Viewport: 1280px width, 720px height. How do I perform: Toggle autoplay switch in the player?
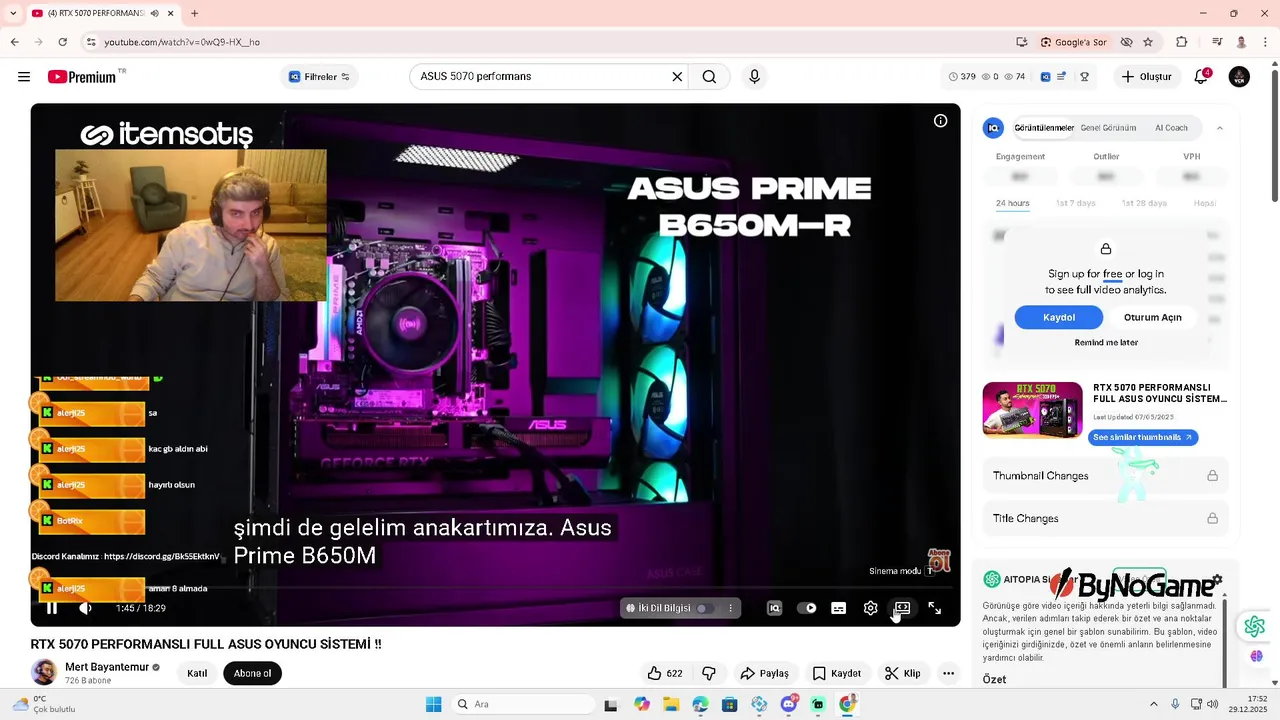click(806, 608)
